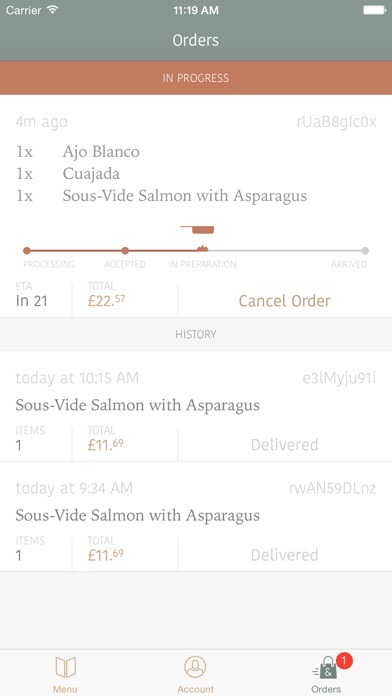Tap the Cuajada order item
The width and height of the screenshot is (392, 696).
point(91,174)
